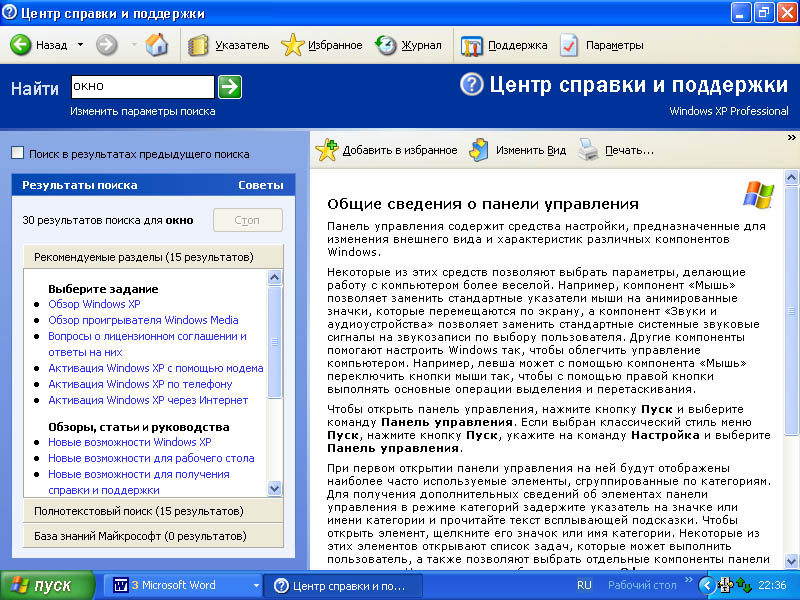Expand Полнотекстовый поиск (15 результатов) section
800x600 pixels.
(x=153, y=511)
